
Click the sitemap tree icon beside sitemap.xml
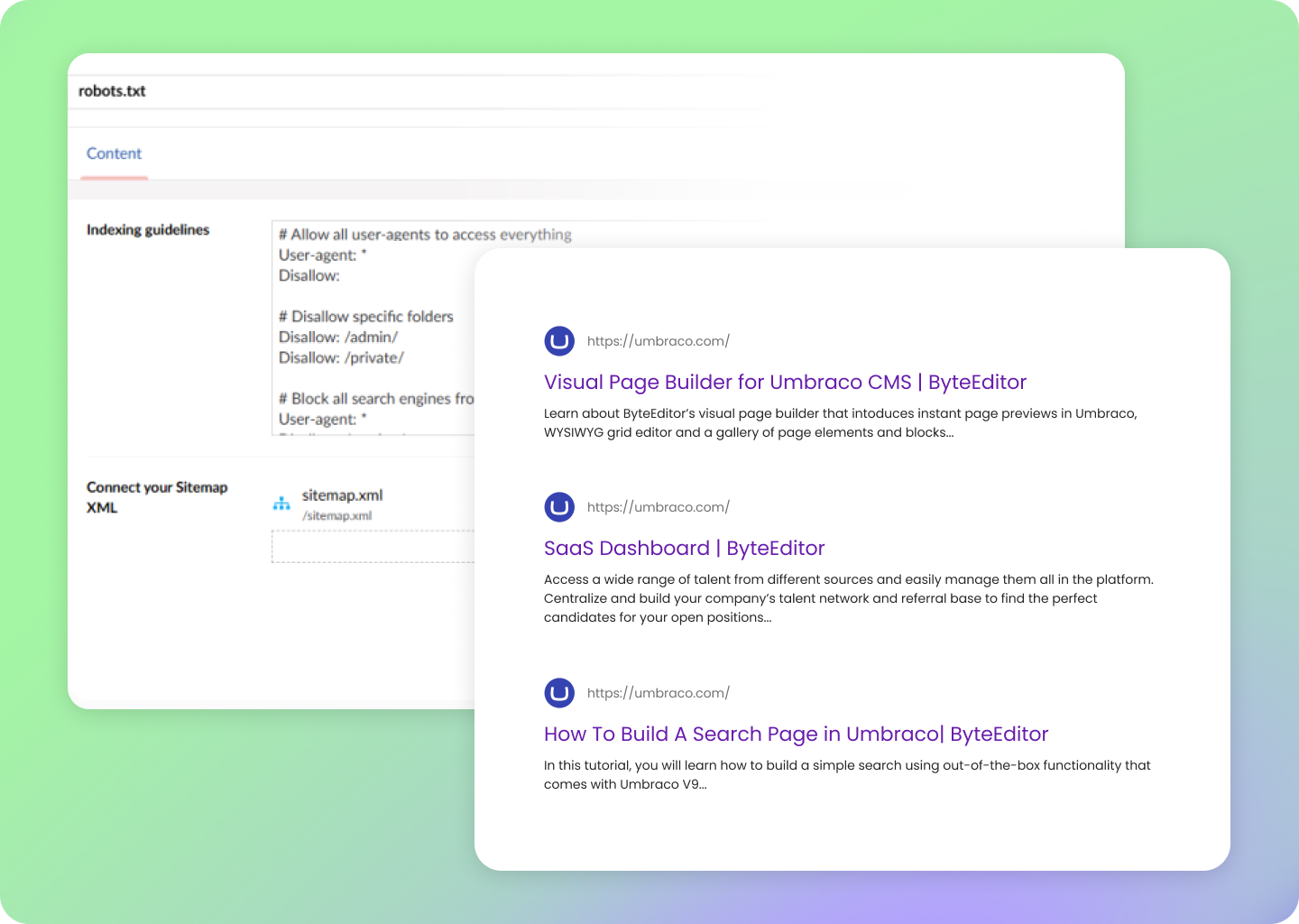tap(281, 504)
